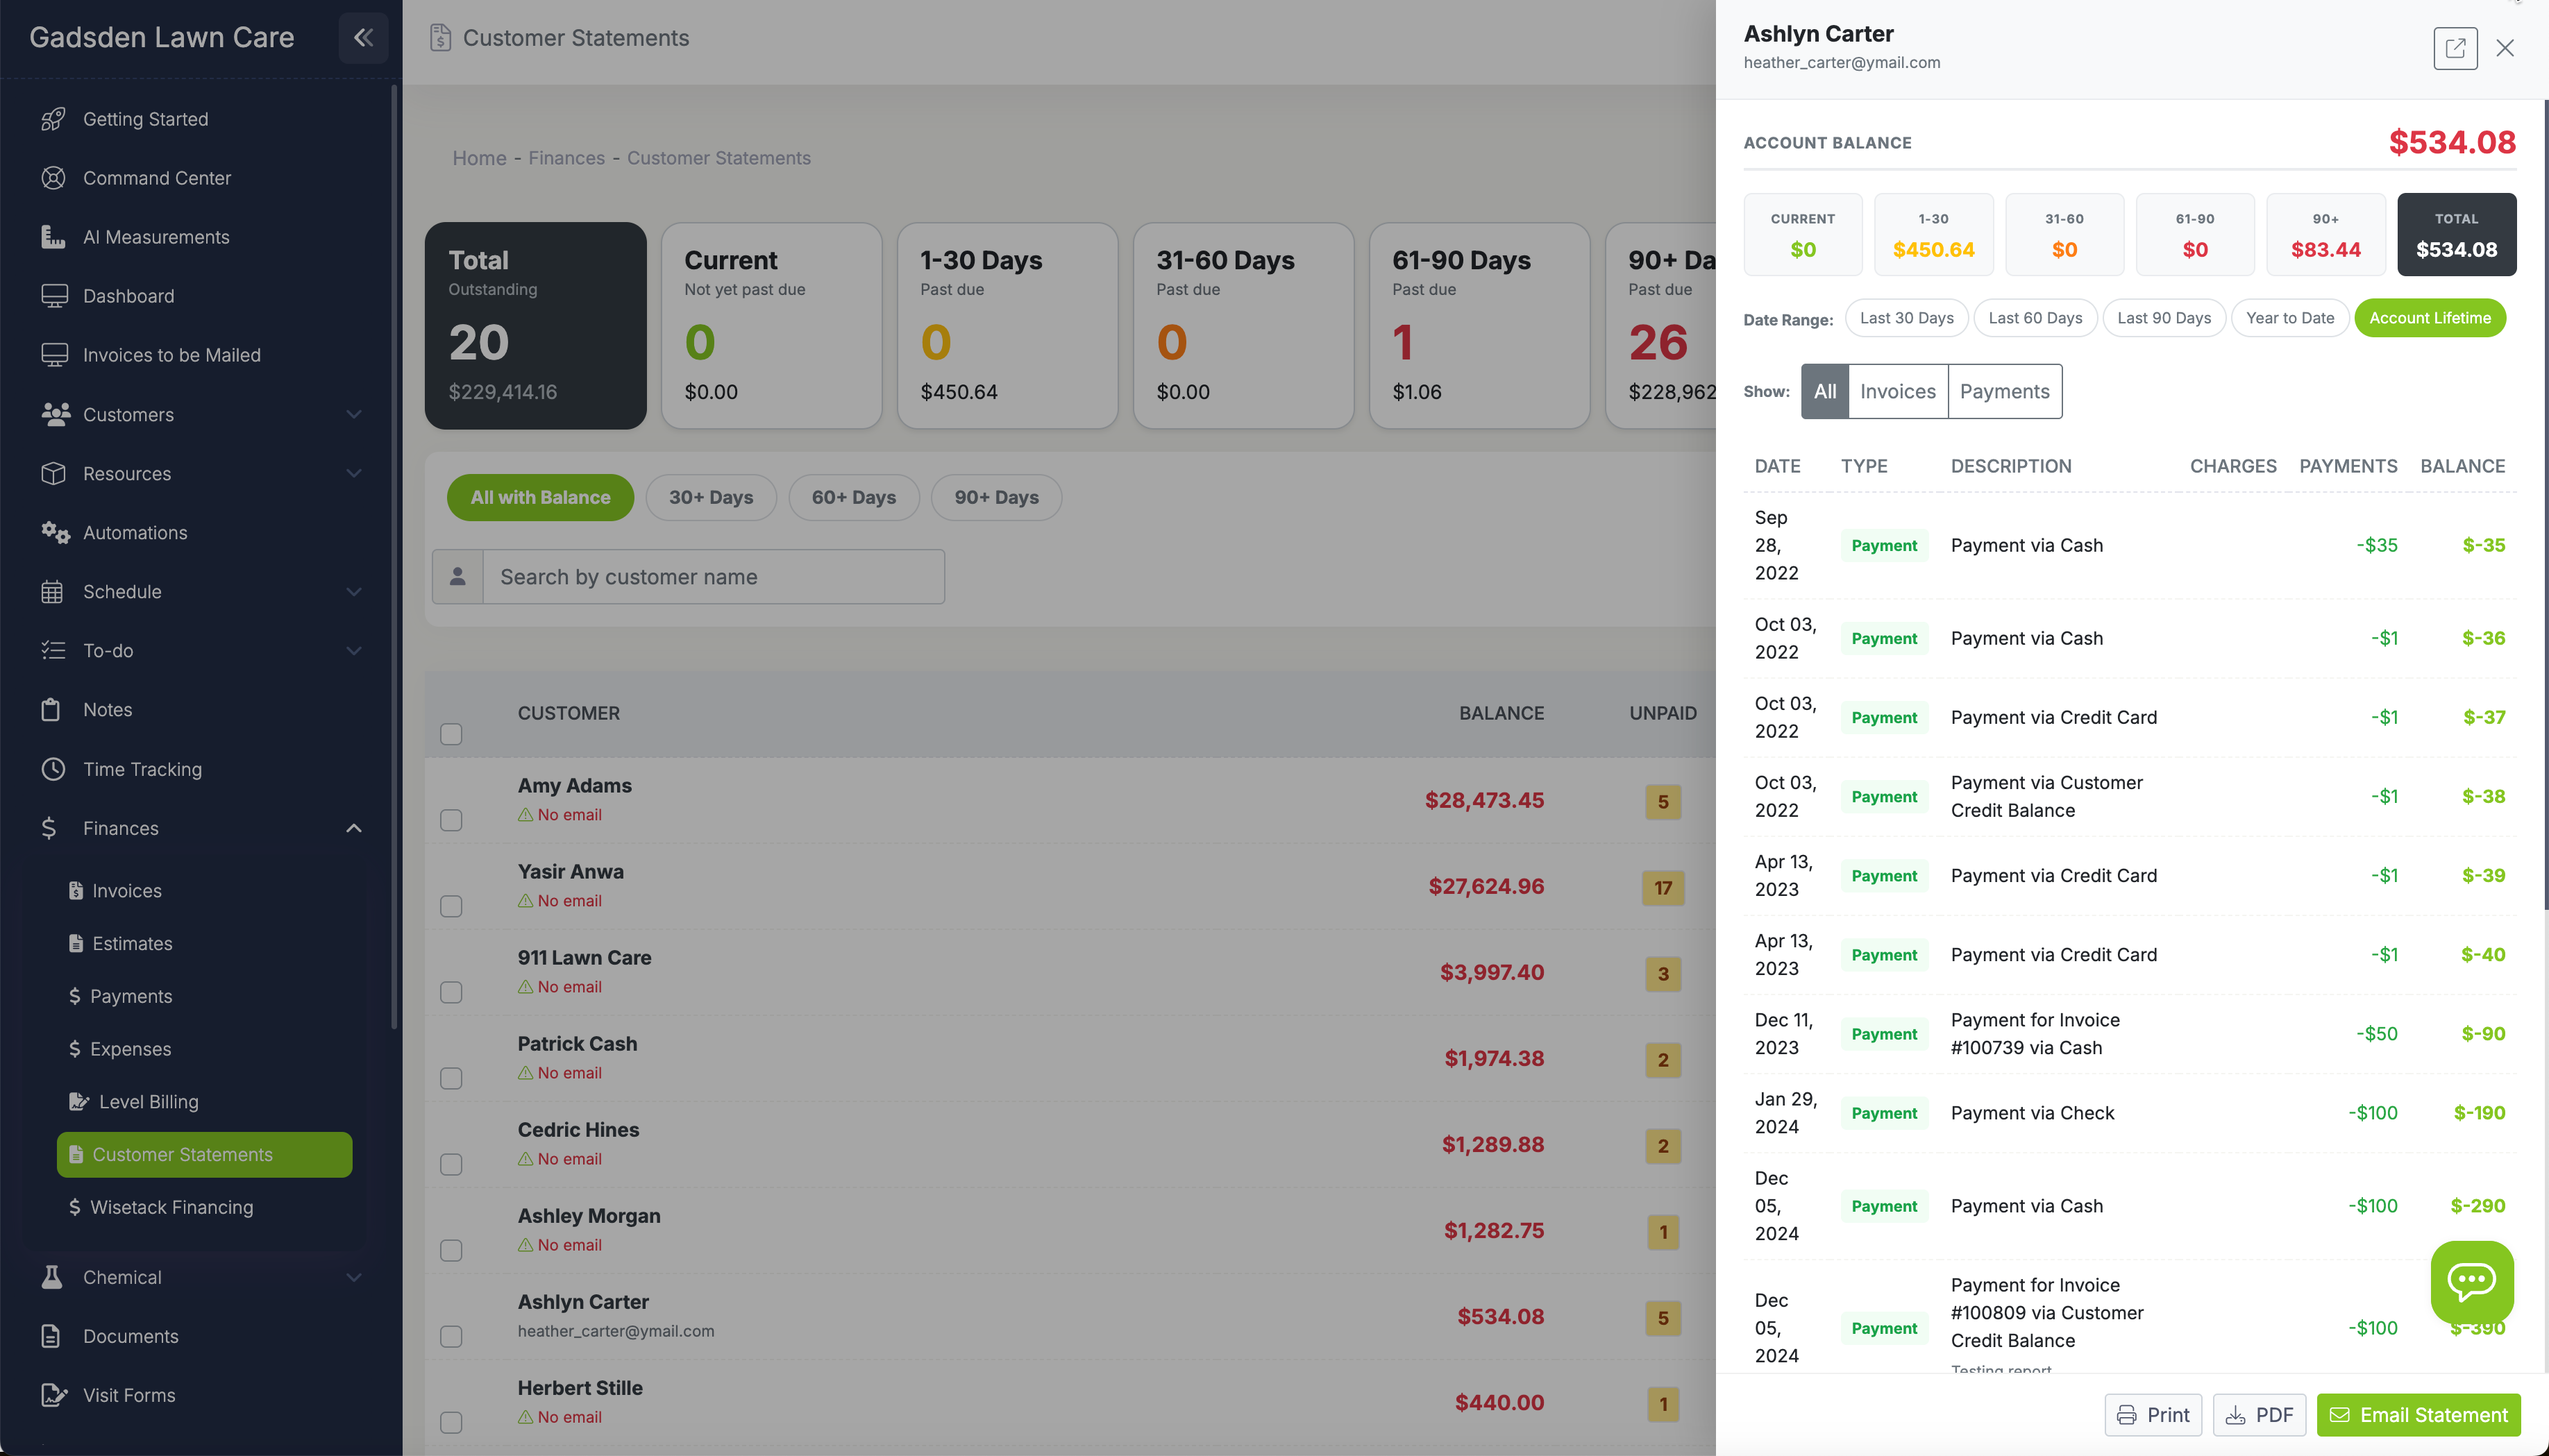
Task: Open Wisetack Financing under Finances
Action: [172, 1207]
